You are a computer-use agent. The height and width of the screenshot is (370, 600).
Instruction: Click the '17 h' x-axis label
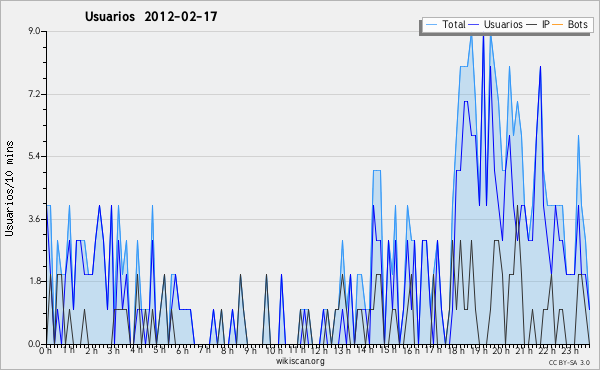click(433, 350)
